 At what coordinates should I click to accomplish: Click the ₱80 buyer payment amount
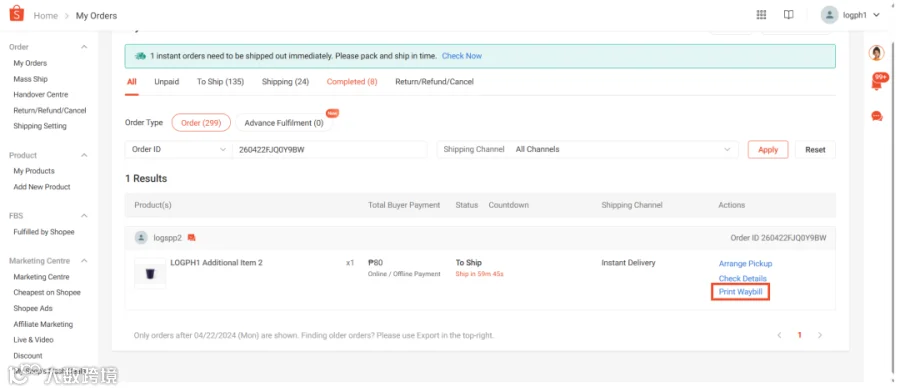[x=375, y=262]
